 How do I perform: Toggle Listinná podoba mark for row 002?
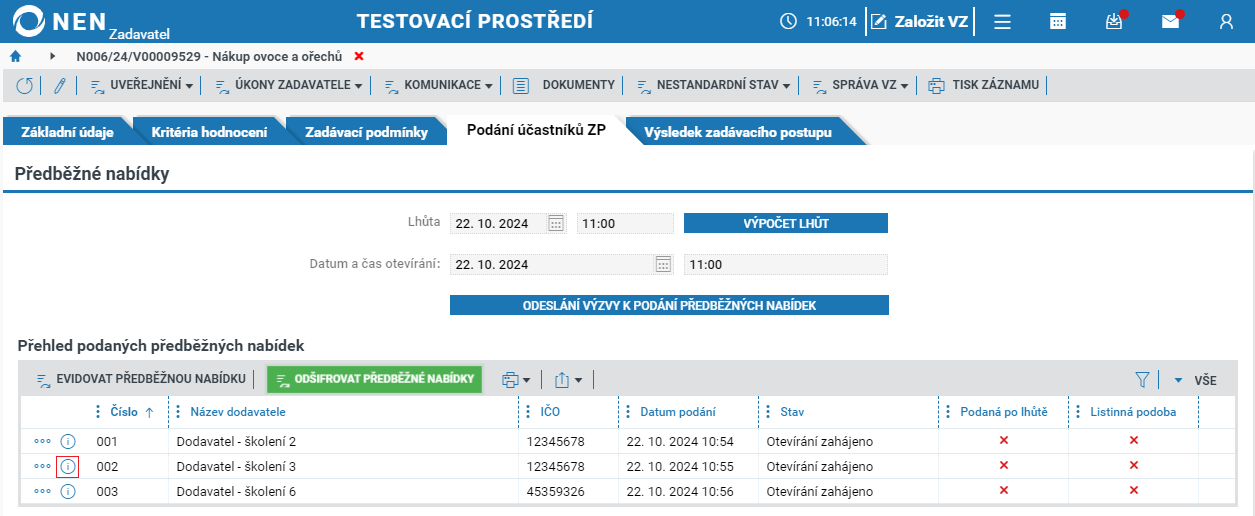[1134, 466]
